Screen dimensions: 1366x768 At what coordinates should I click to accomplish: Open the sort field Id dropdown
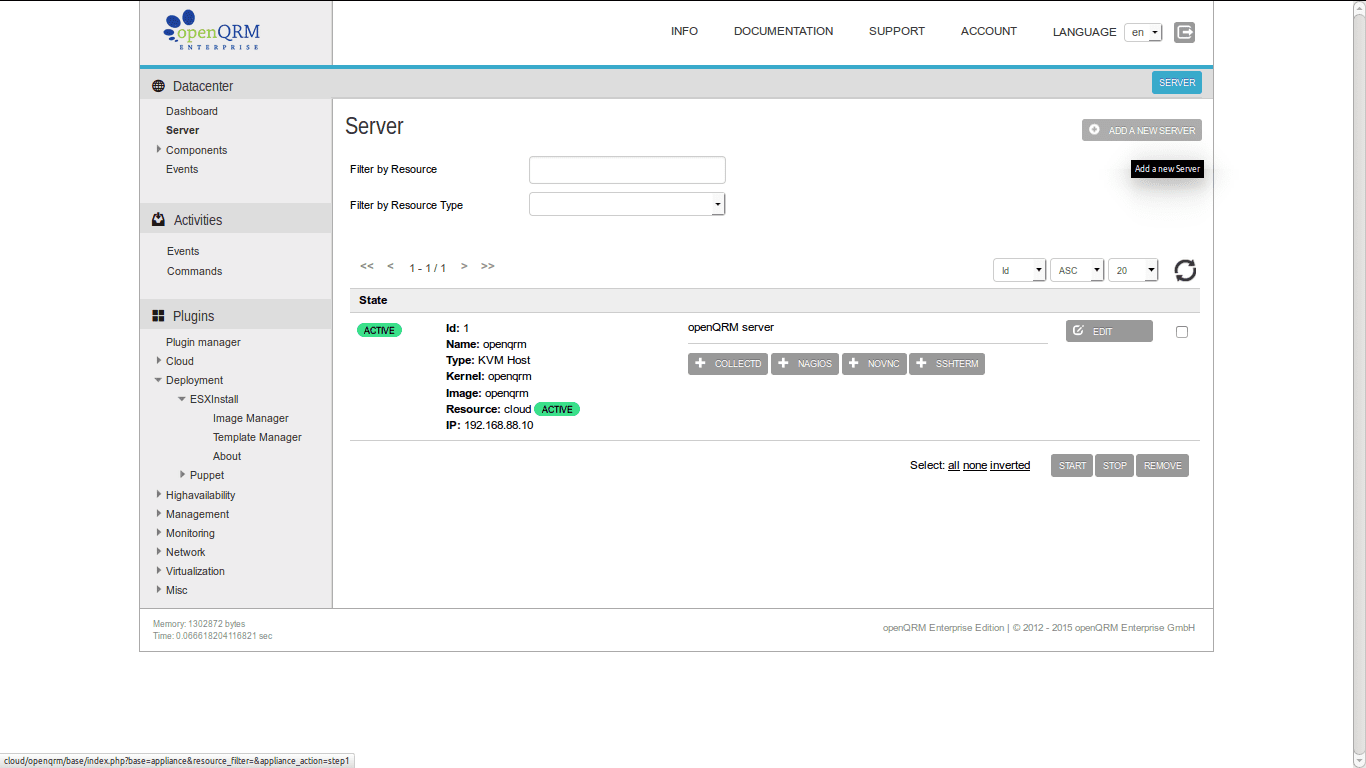click(1019, 270)
